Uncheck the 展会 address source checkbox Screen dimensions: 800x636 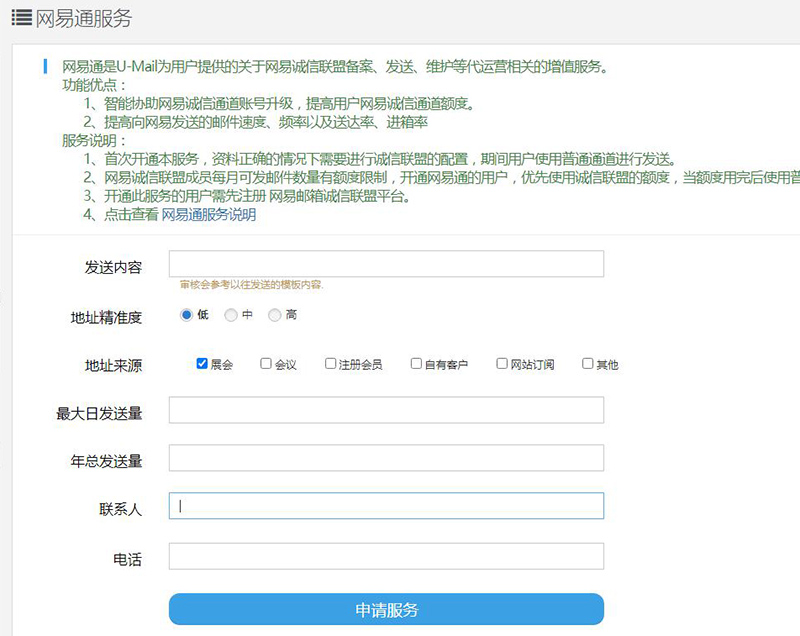pos(202,364)
